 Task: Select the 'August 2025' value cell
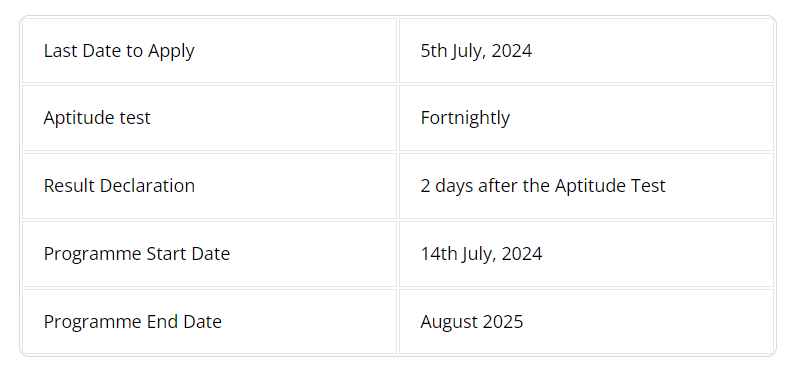tap(586, 322)
